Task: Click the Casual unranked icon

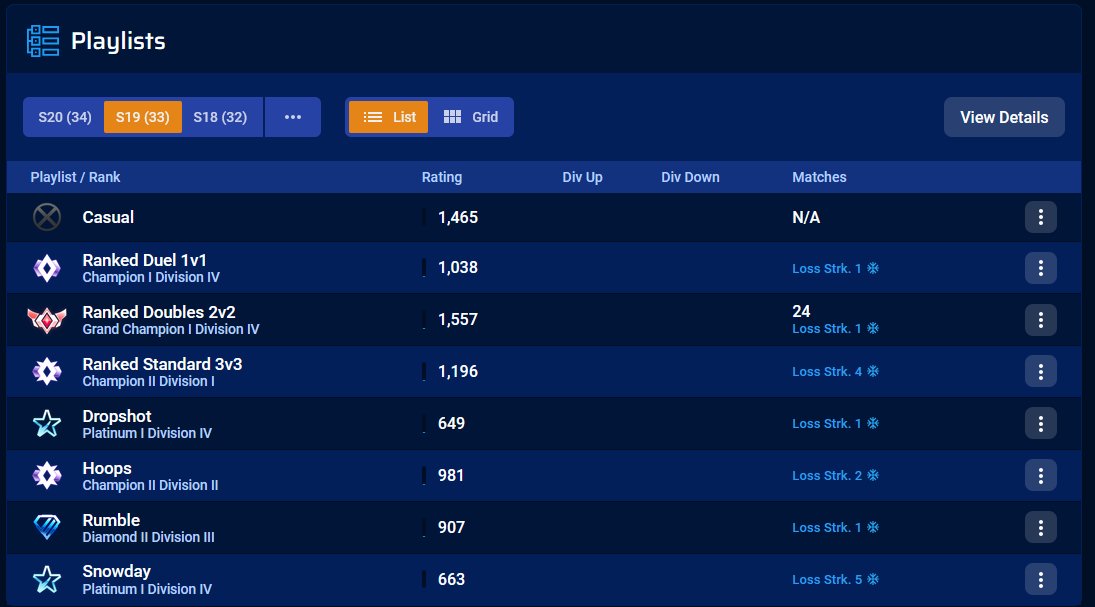Action: pyautogui.click(x=47, y=217)
